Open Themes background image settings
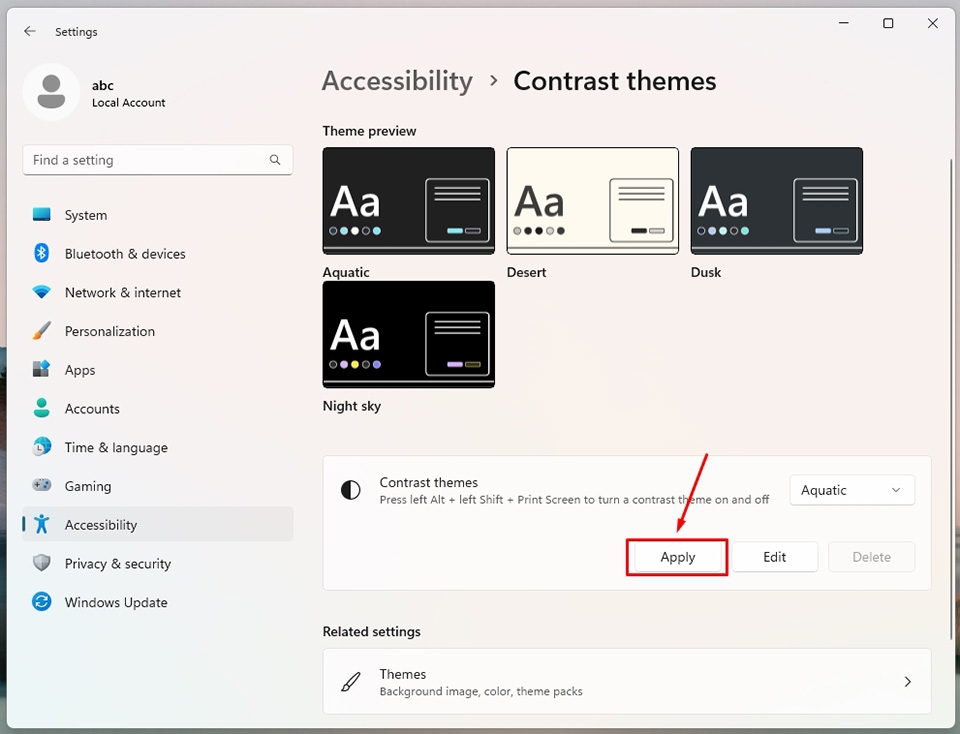 click(627, 682)
